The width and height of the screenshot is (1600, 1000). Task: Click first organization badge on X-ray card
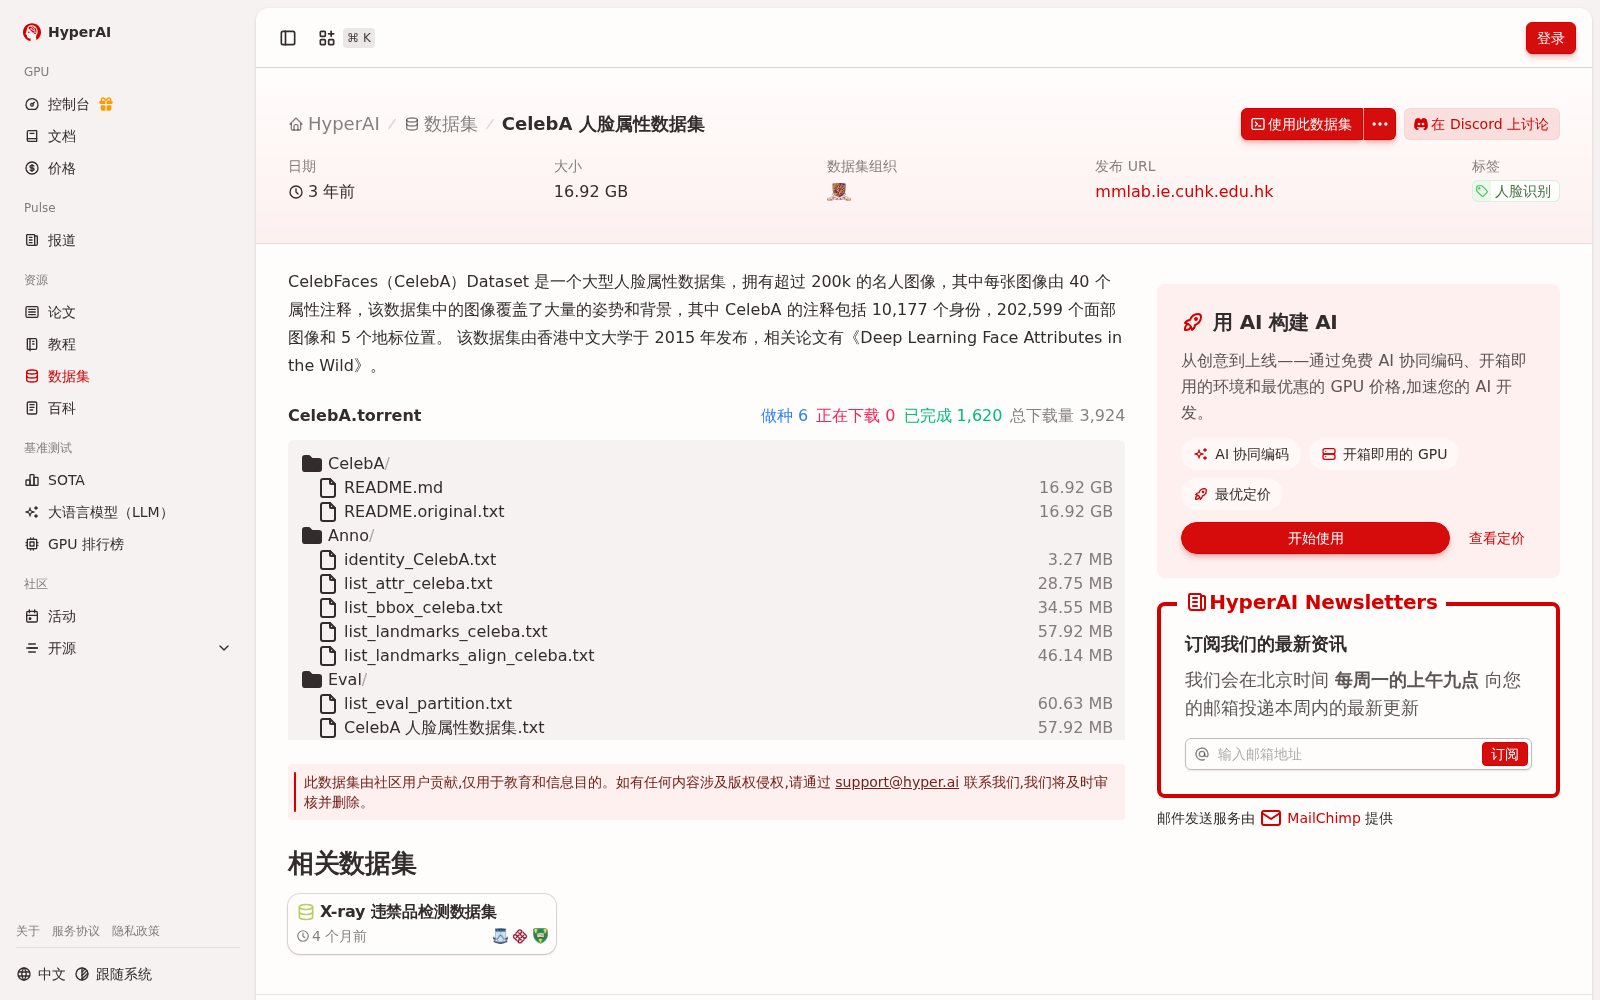pos(501,936)
